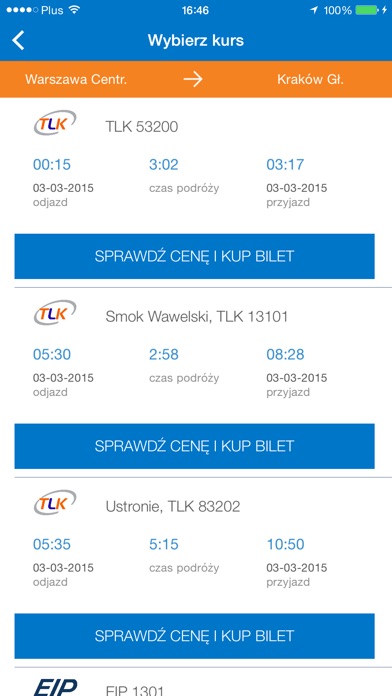Tap the Wi-Fi icon in status bar
The width and height of the screenshot is (392, 696).
[x=74, y=10]
